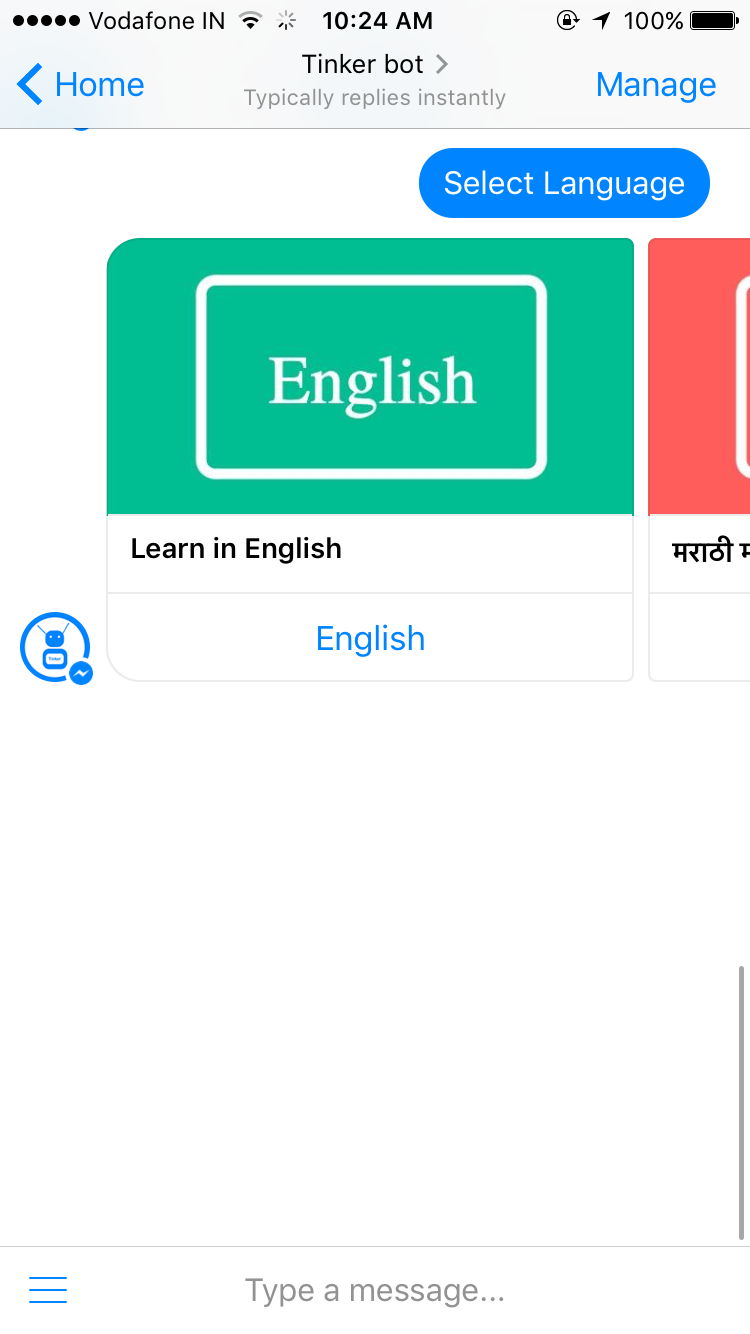This screenshot has width=750, height=1334.
Task: Tap the green English card image
Action: [x=370, y=376]
